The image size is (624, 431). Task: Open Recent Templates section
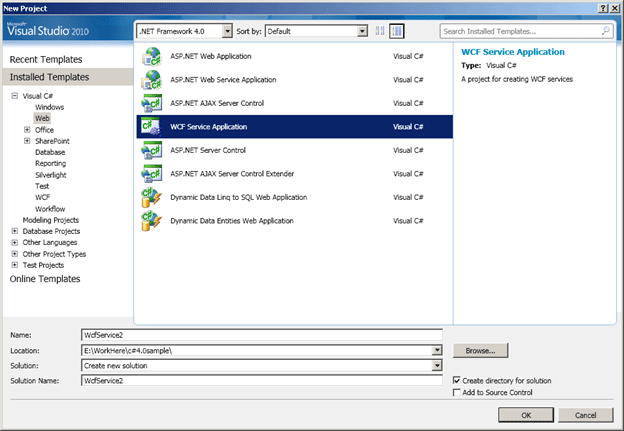click(46, 59)
